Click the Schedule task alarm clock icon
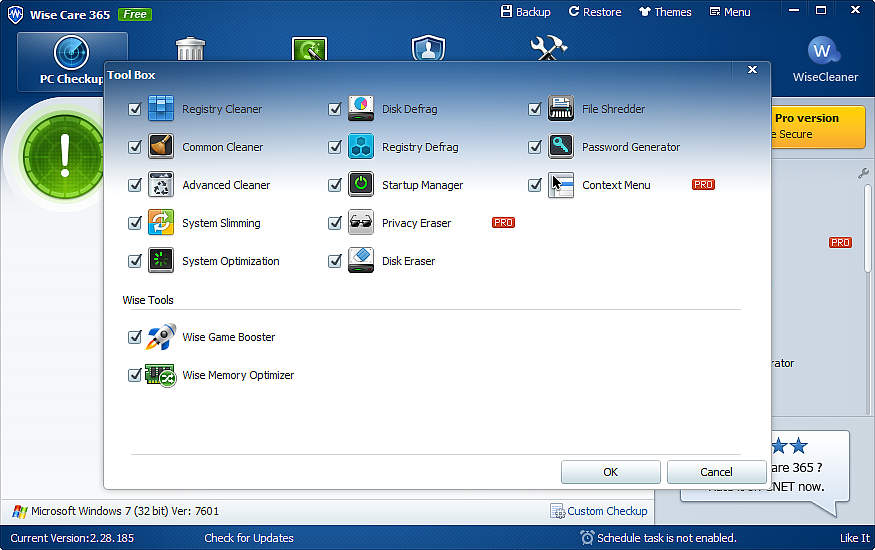The width and height of the screenshot is (875, 550). 587,538
